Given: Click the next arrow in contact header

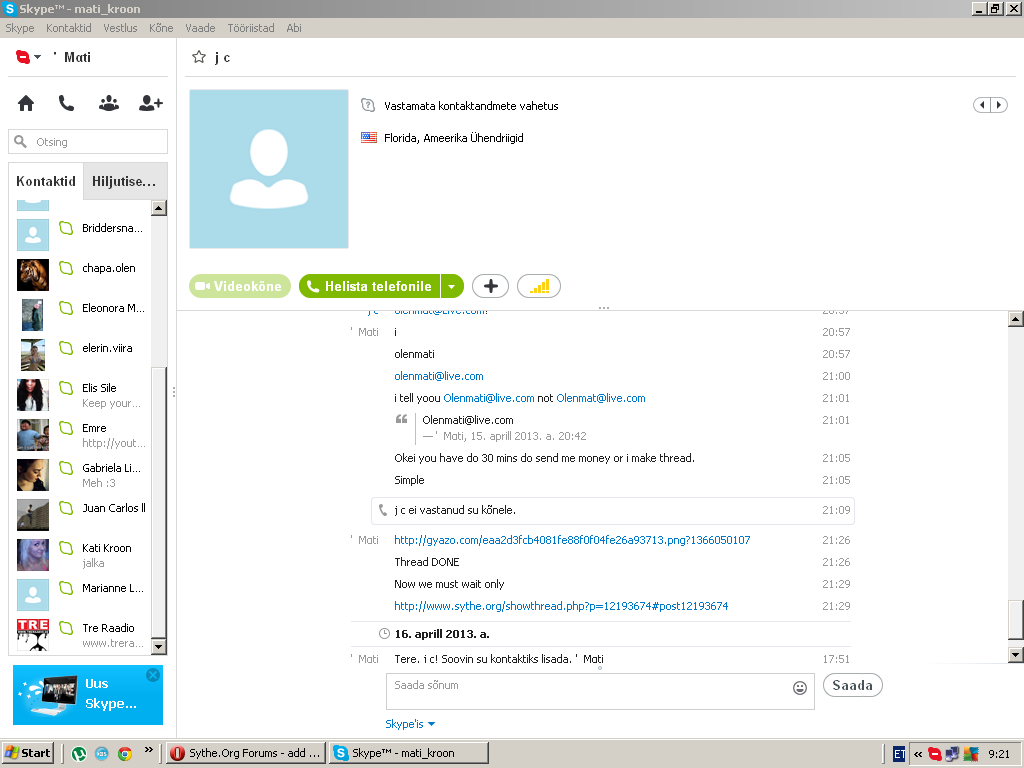Looking at the screenshot, I should pyautogui.click(x=999, y=105).
